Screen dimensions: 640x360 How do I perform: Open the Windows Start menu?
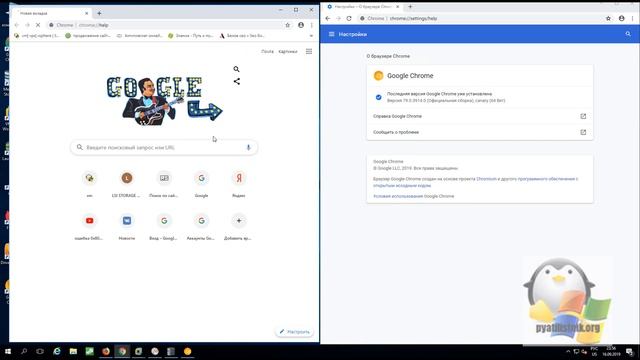point(8,351)
